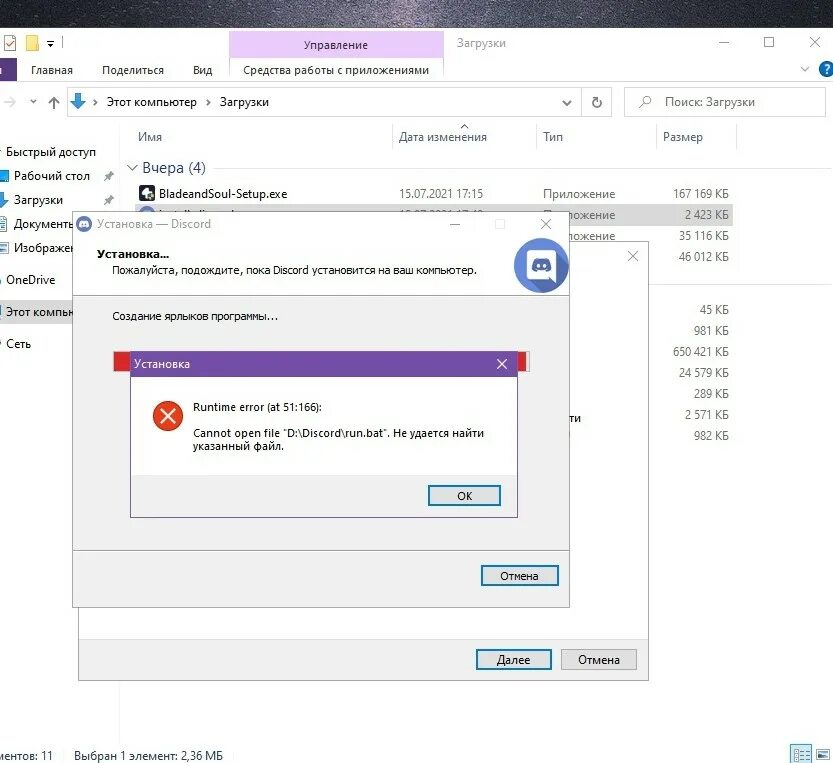Open Средства работы с приложениями tab
Viewport: 833px width, 763px height.
coord(336,70)
